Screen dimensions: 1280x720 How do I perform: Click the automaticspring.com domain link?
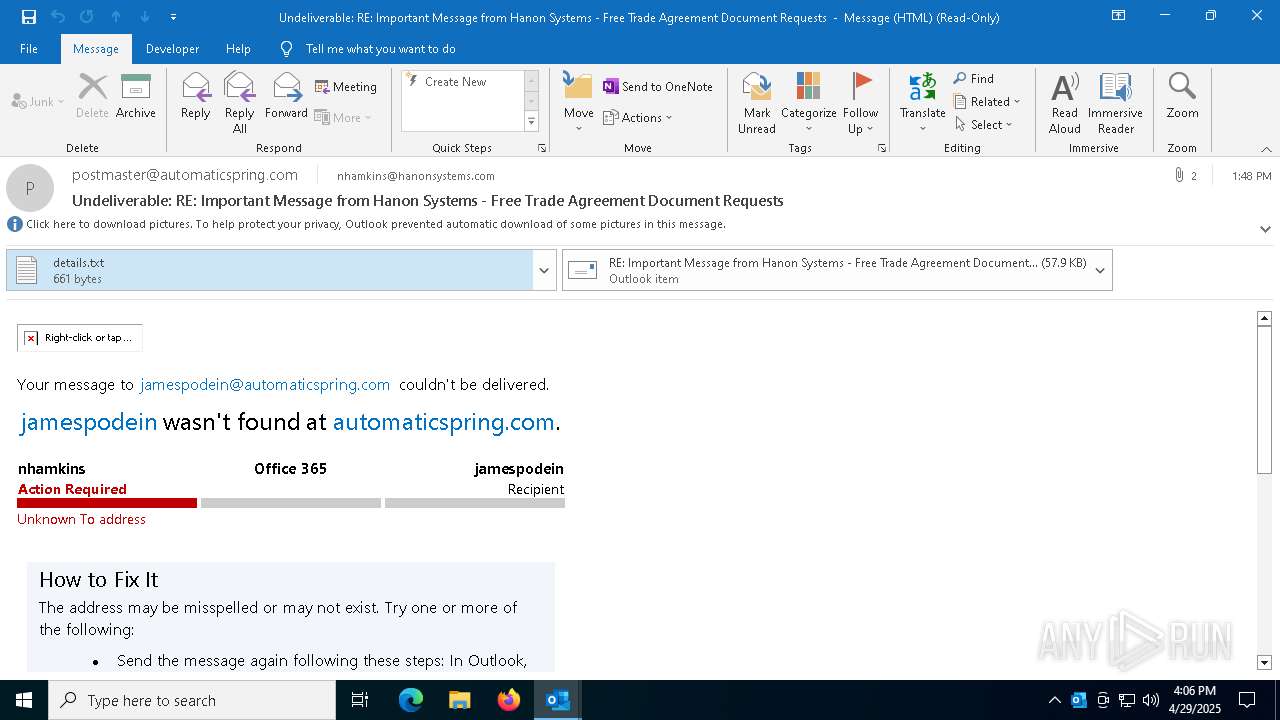click(443, 422)
